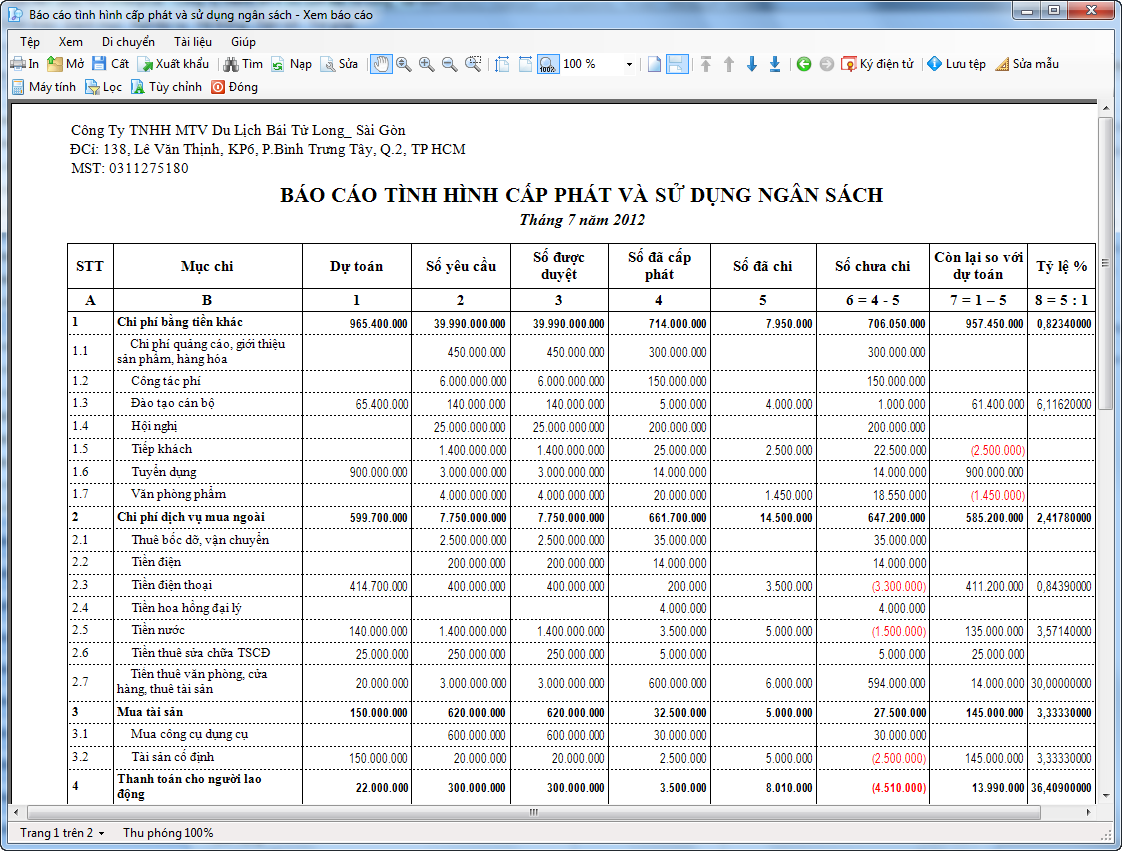Screen dimensions: 1122x851
Task: Zoom in with plus magnifier
Action: (x=426, y=64)
